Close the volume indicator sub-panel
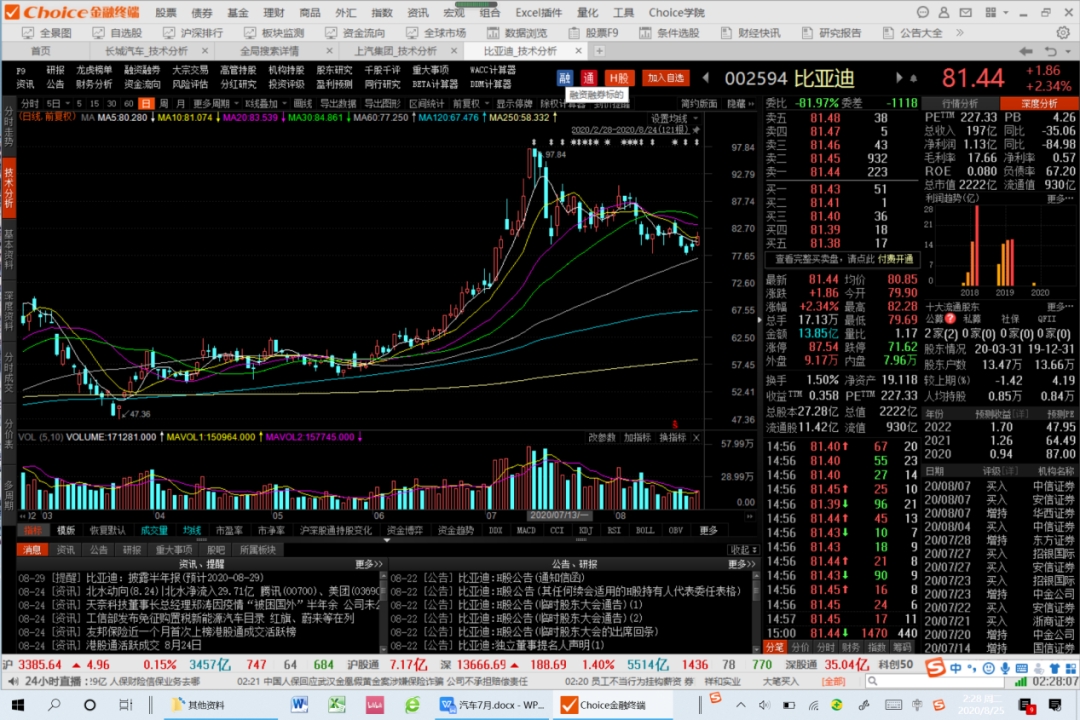 (x=696, y=438)
